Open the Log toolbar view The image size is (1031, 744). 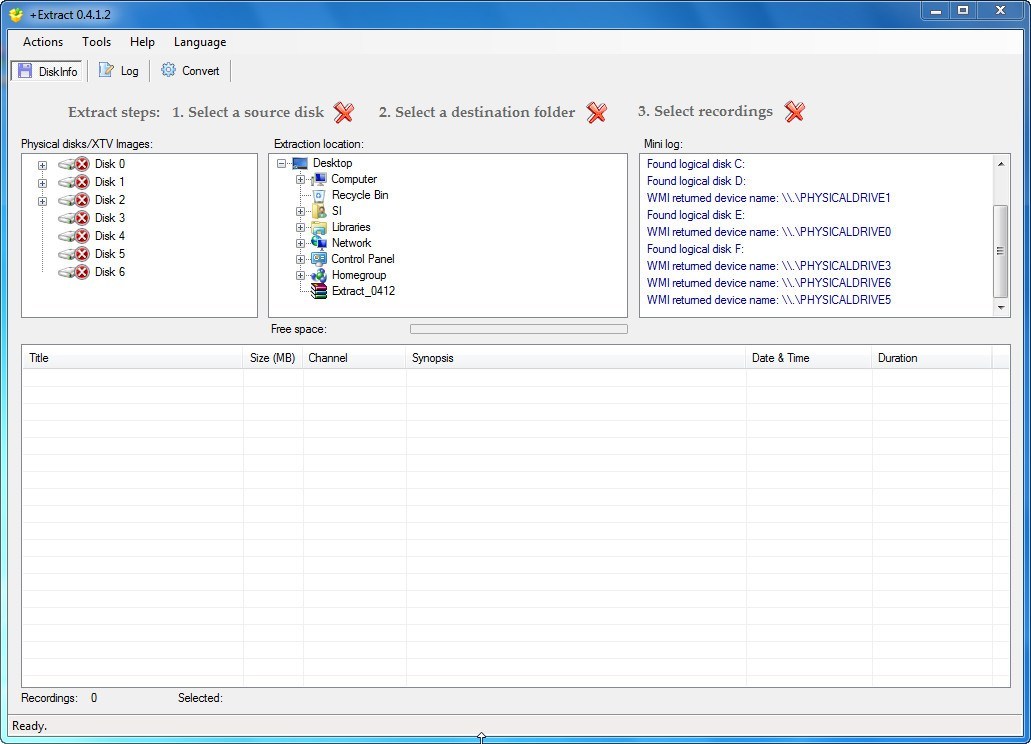[x=118, y=71]
